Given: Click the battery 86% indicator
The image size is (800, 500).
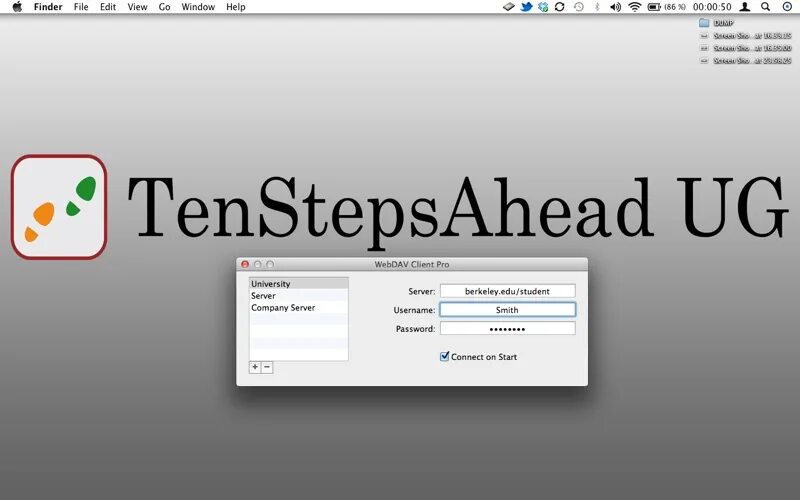Looking at the screenshot, I should [x=666, y=7].
